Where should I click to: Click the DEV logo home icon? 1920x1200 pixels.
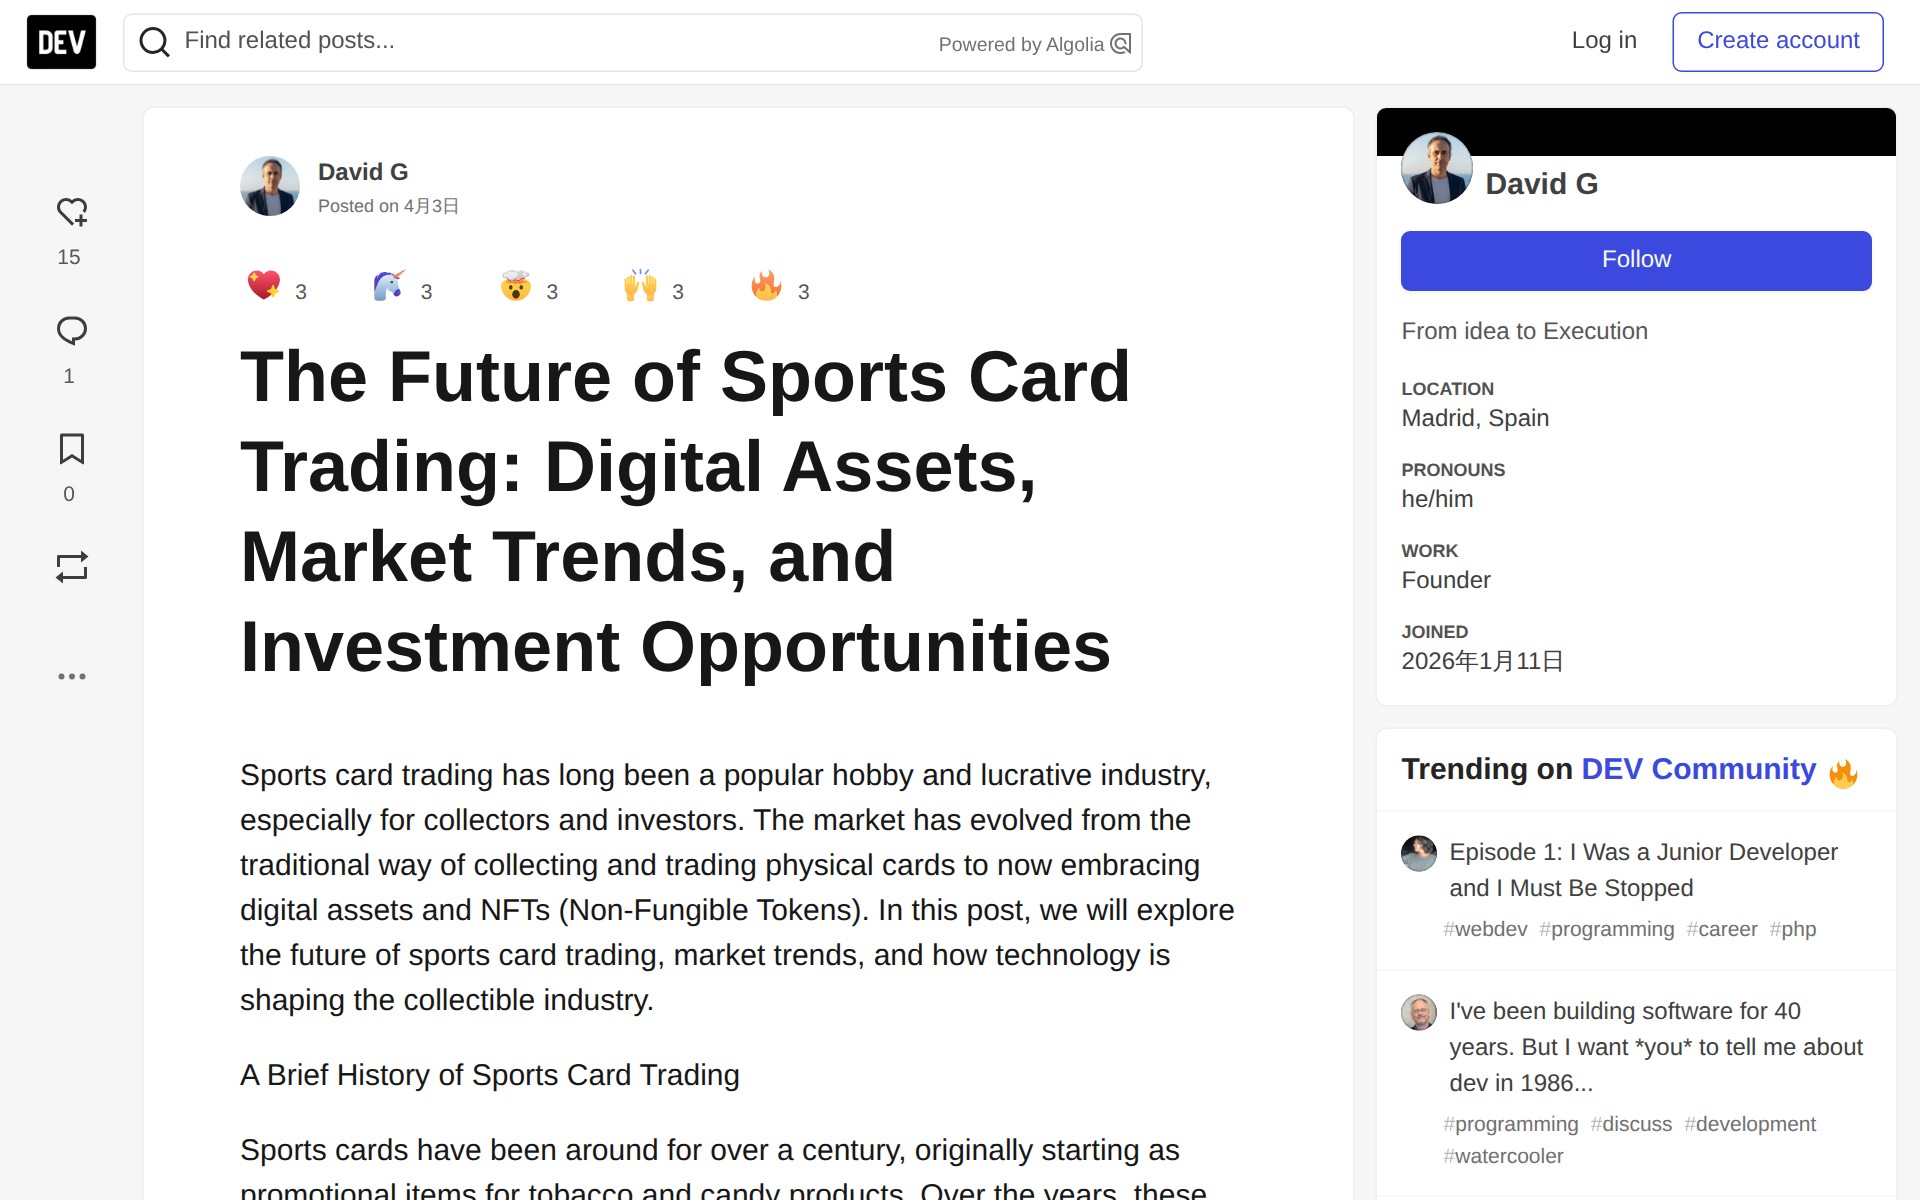61,42
